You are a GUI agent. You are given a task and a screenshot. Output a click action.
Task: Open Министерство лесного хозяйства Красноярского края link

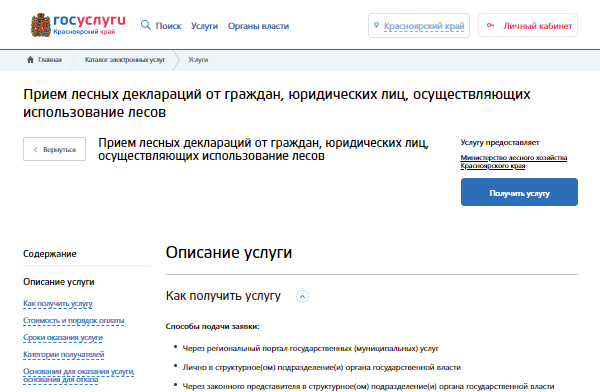pos(514,162)
